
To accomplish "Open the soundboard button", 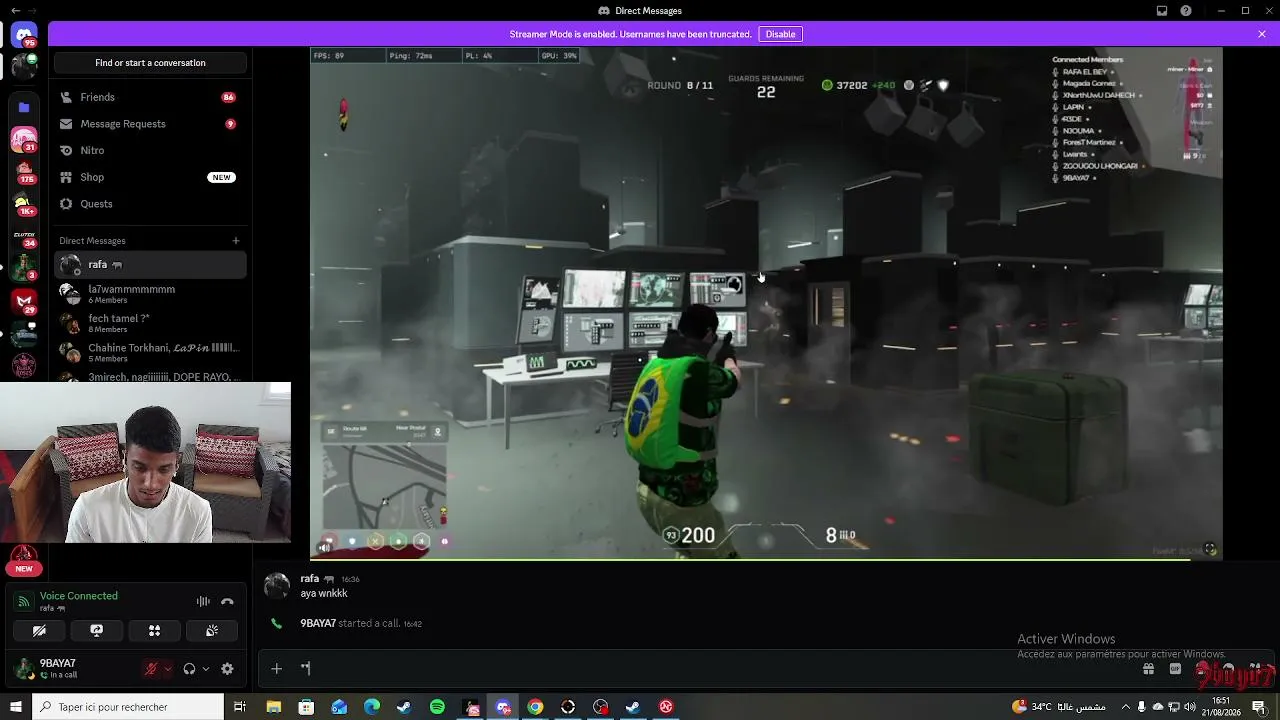I will click(x=212, y=631).
